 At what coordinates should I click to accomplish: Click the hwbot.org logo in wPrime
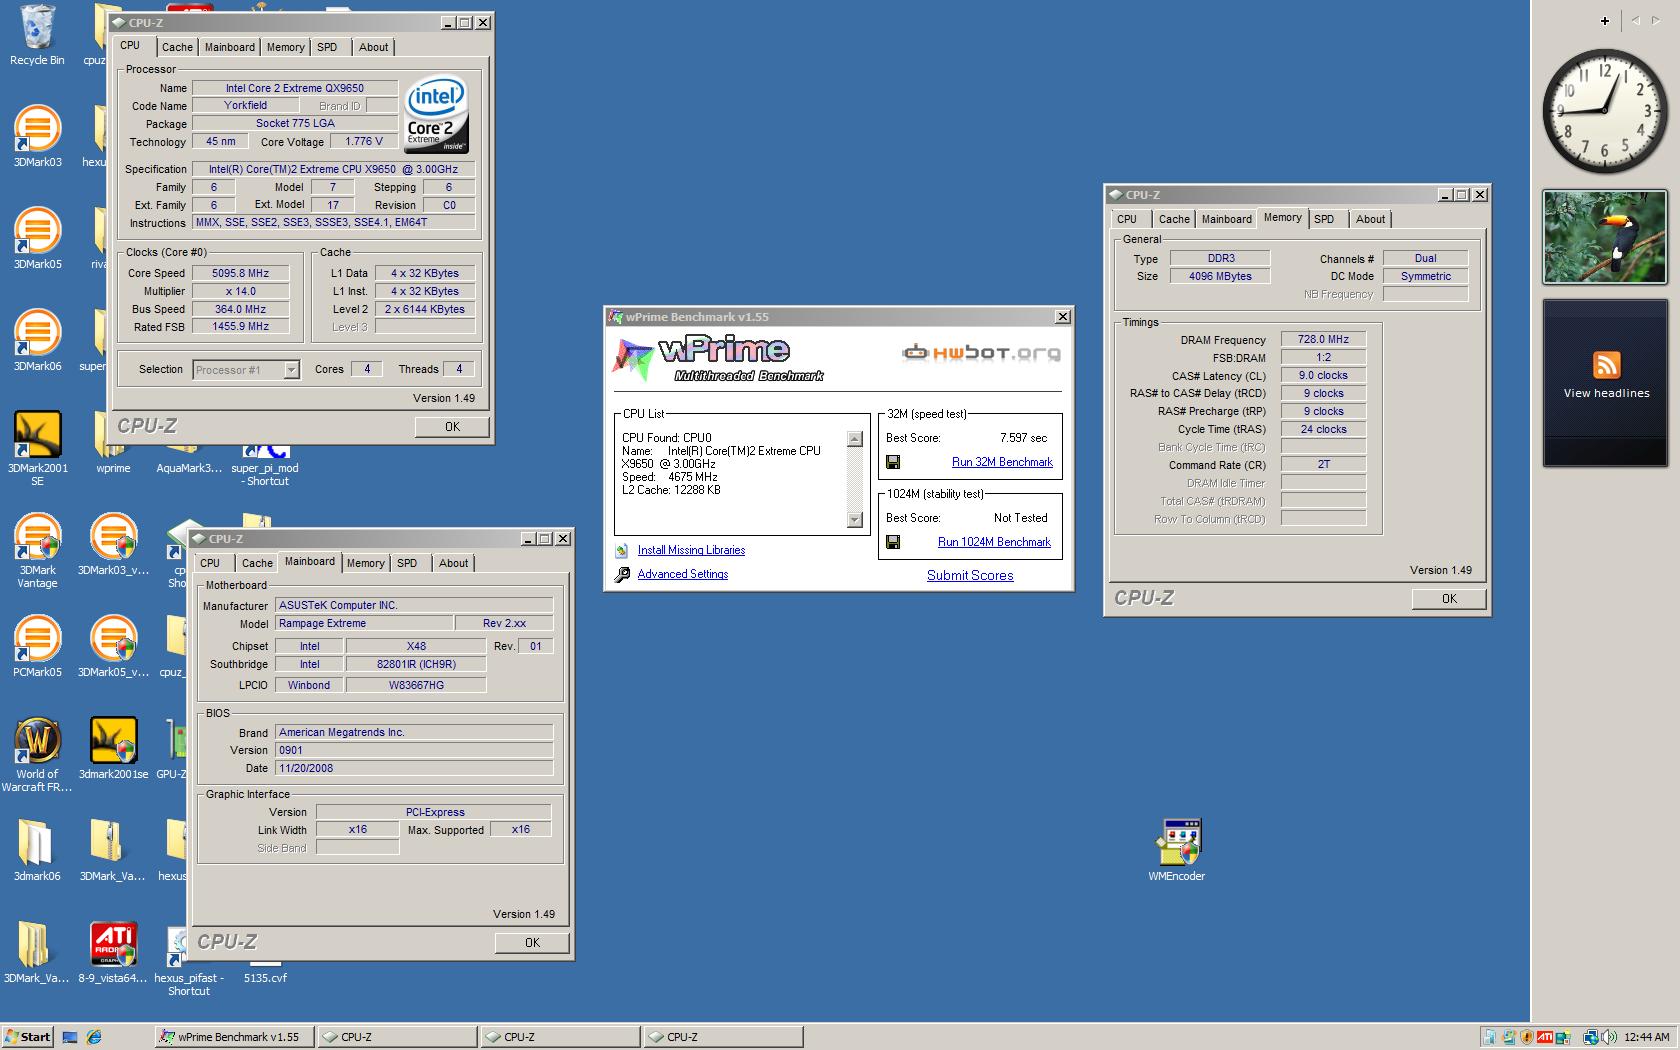(980, 352)
